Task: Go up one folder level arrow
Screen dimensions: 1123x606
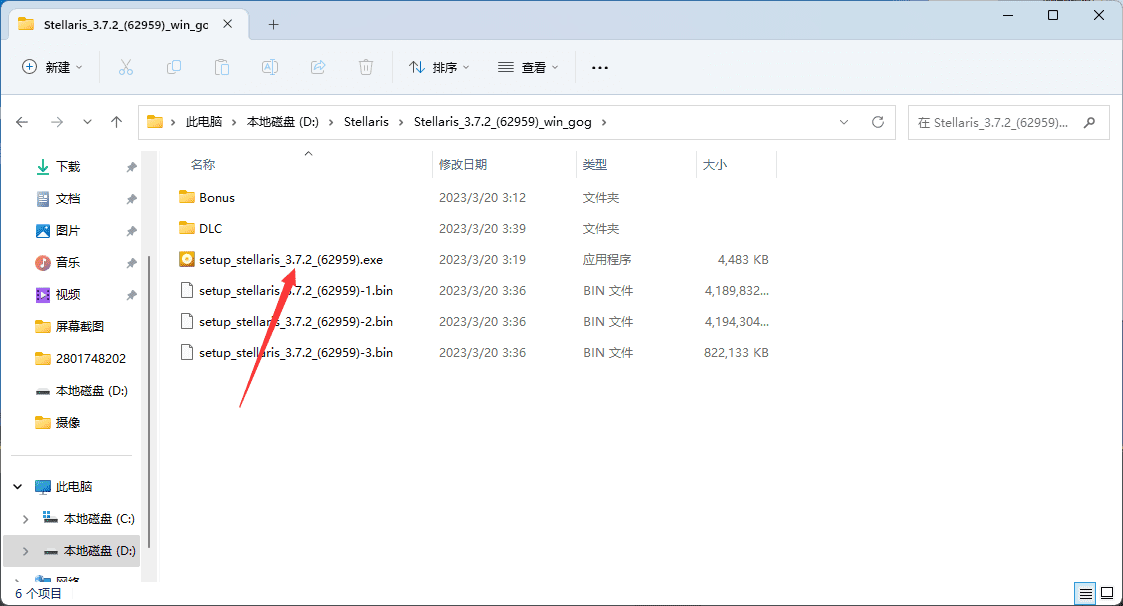Action: pos(117,122)
